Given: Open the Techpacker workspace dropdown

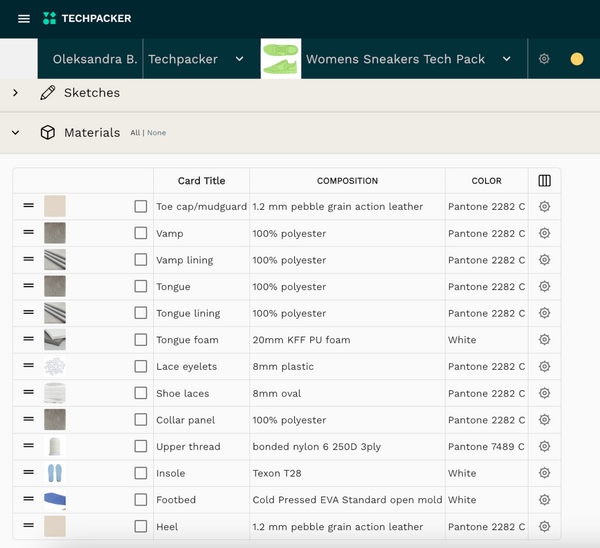Looking at the screenshot, I should (x=239, y=59).
